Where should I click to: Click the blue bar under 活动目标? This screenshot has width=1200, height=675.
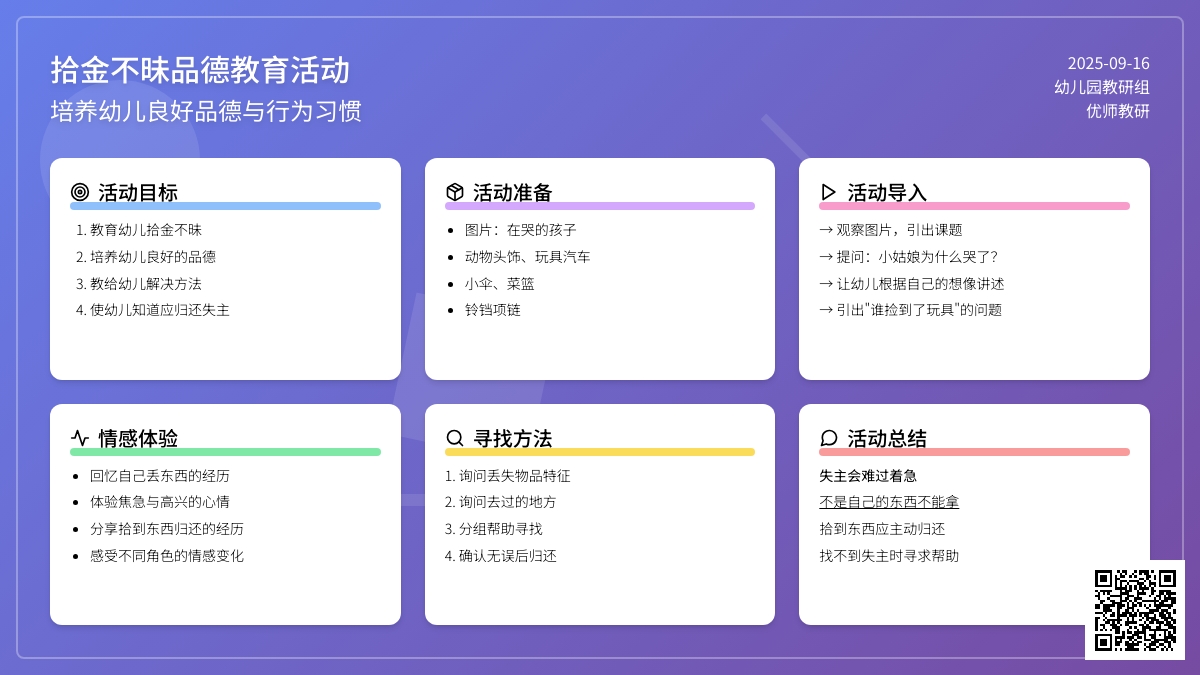pos(225,206)
